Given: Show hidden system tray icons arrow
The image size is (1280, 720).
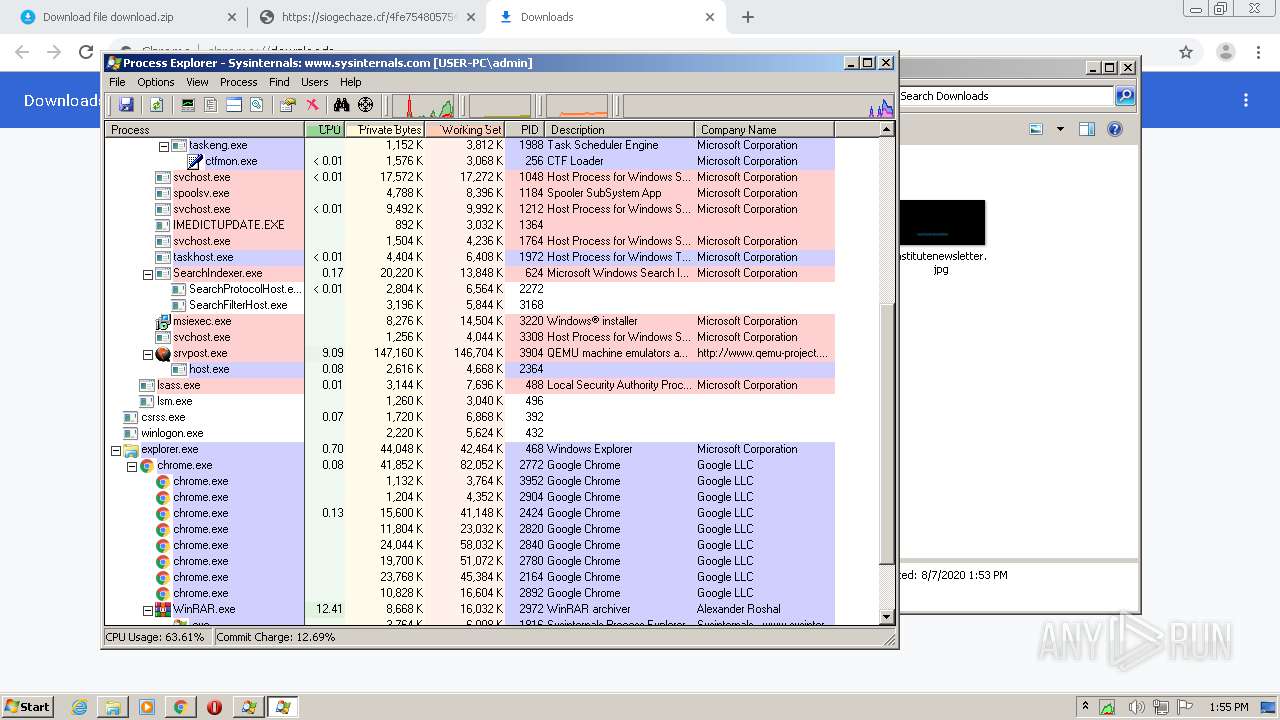Looking at the screenshot, I should [x=1085, y=707].
